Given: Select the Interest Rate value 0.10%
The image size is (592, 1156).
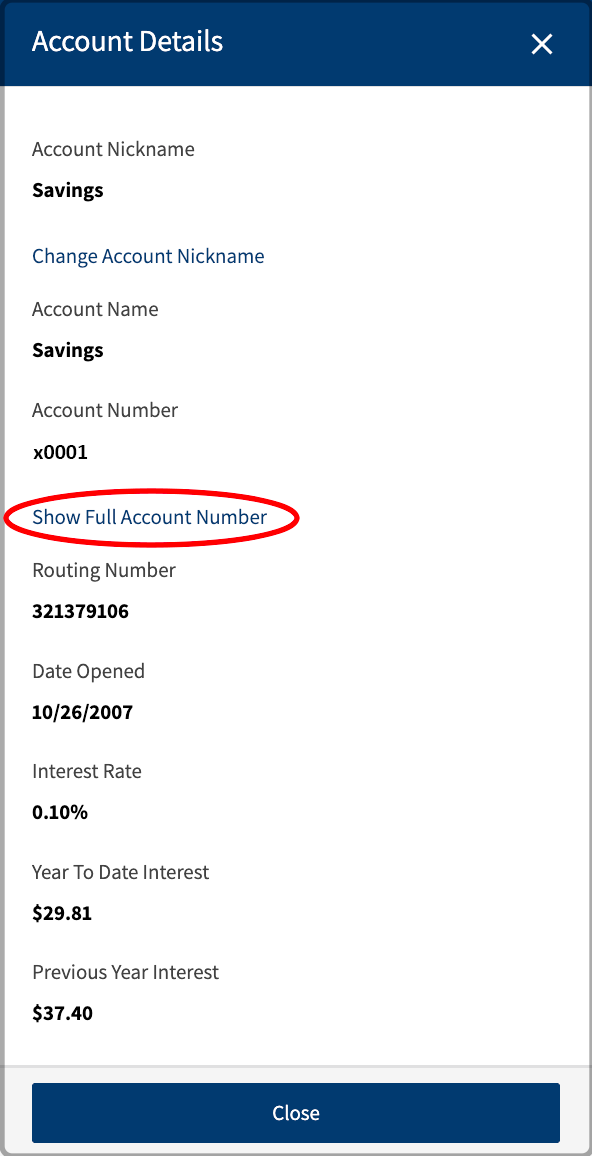Looking at the screenshot, I should pyautogui.click(x=60, y=812).
